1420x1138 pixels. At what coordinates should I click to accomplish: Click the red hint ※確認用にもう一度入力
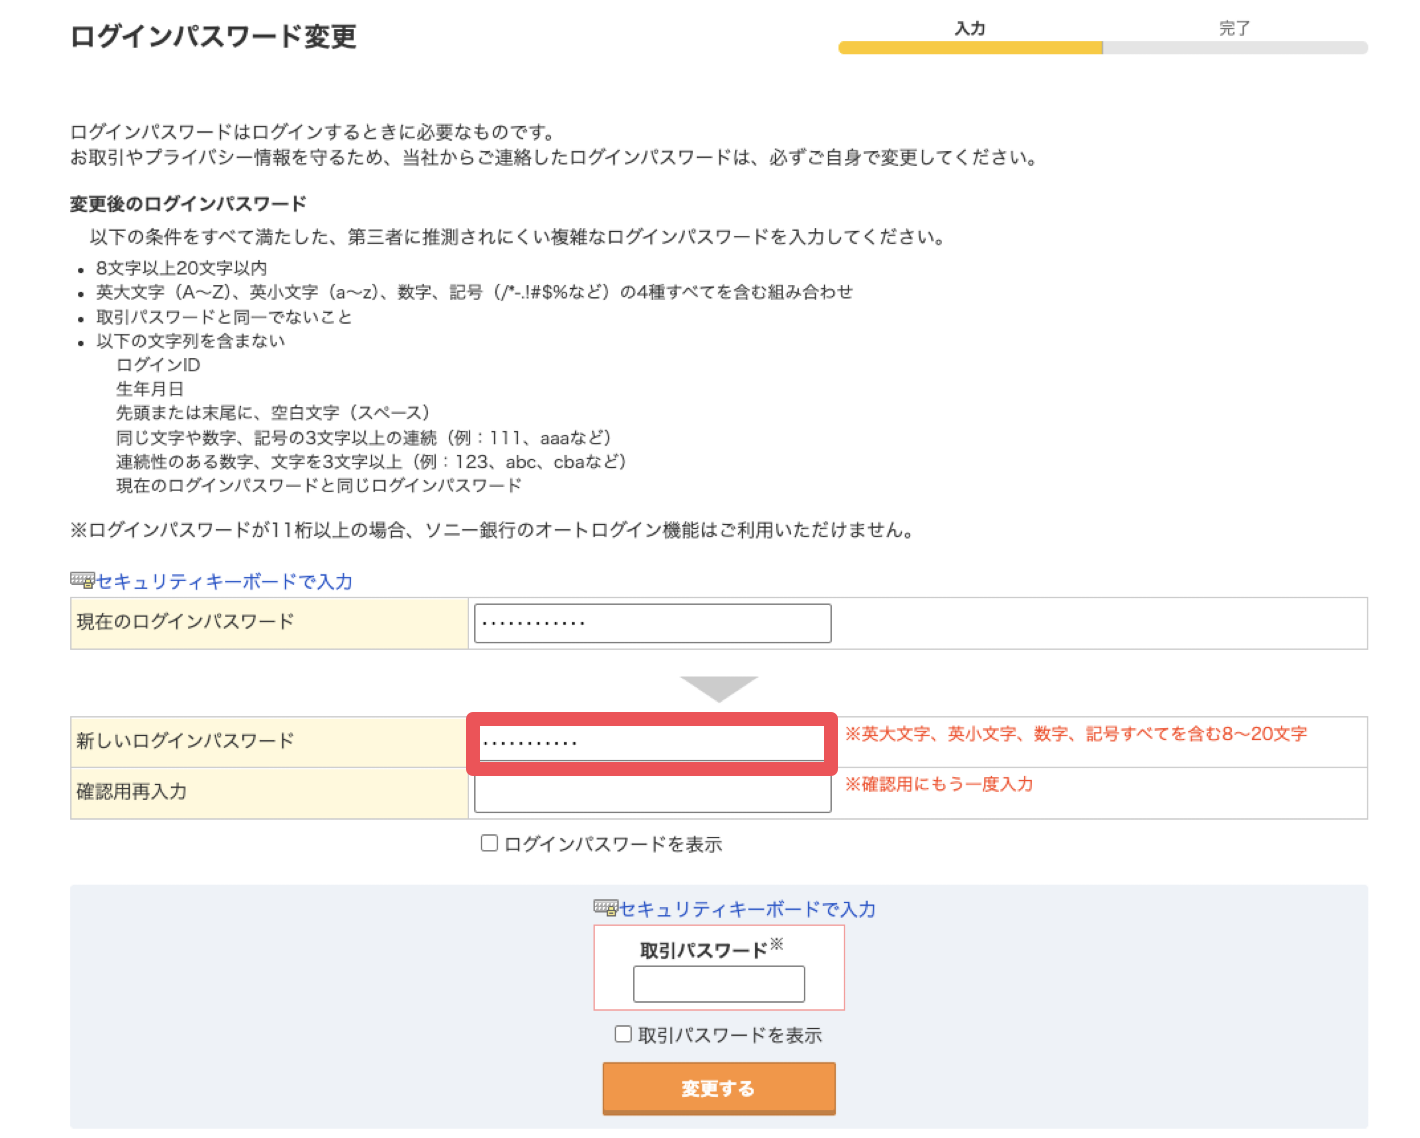(x=939, y=784)
